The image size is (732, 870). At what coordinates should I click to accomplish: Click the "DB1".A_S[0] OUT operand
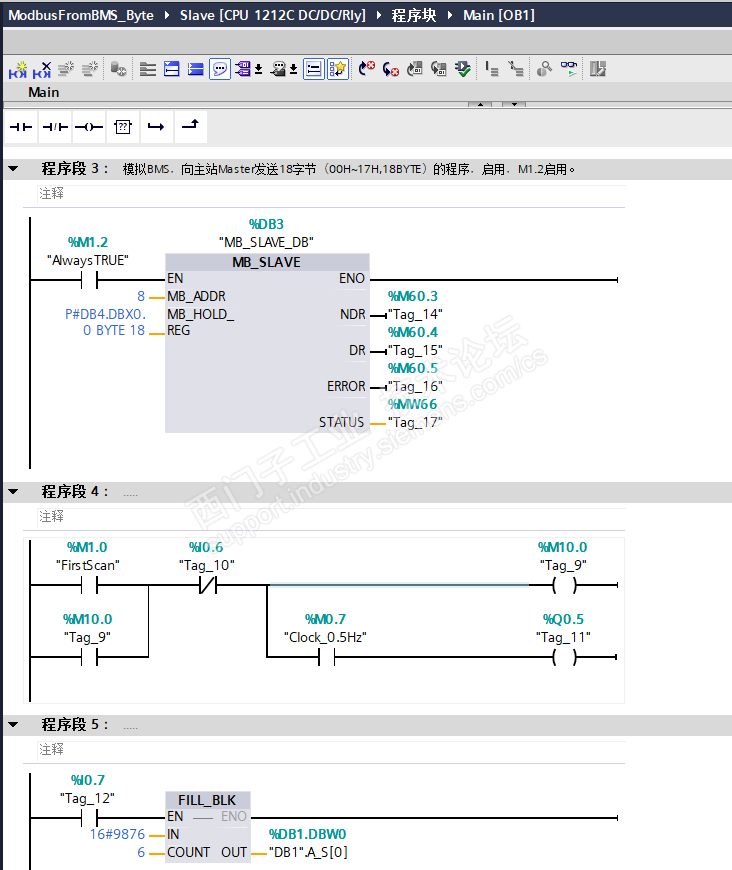coord(308,852)
